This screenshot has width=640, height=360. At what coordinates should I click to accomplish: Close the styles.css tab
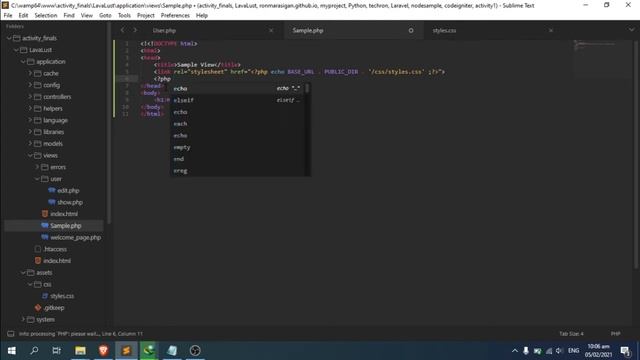click(551, 31)
